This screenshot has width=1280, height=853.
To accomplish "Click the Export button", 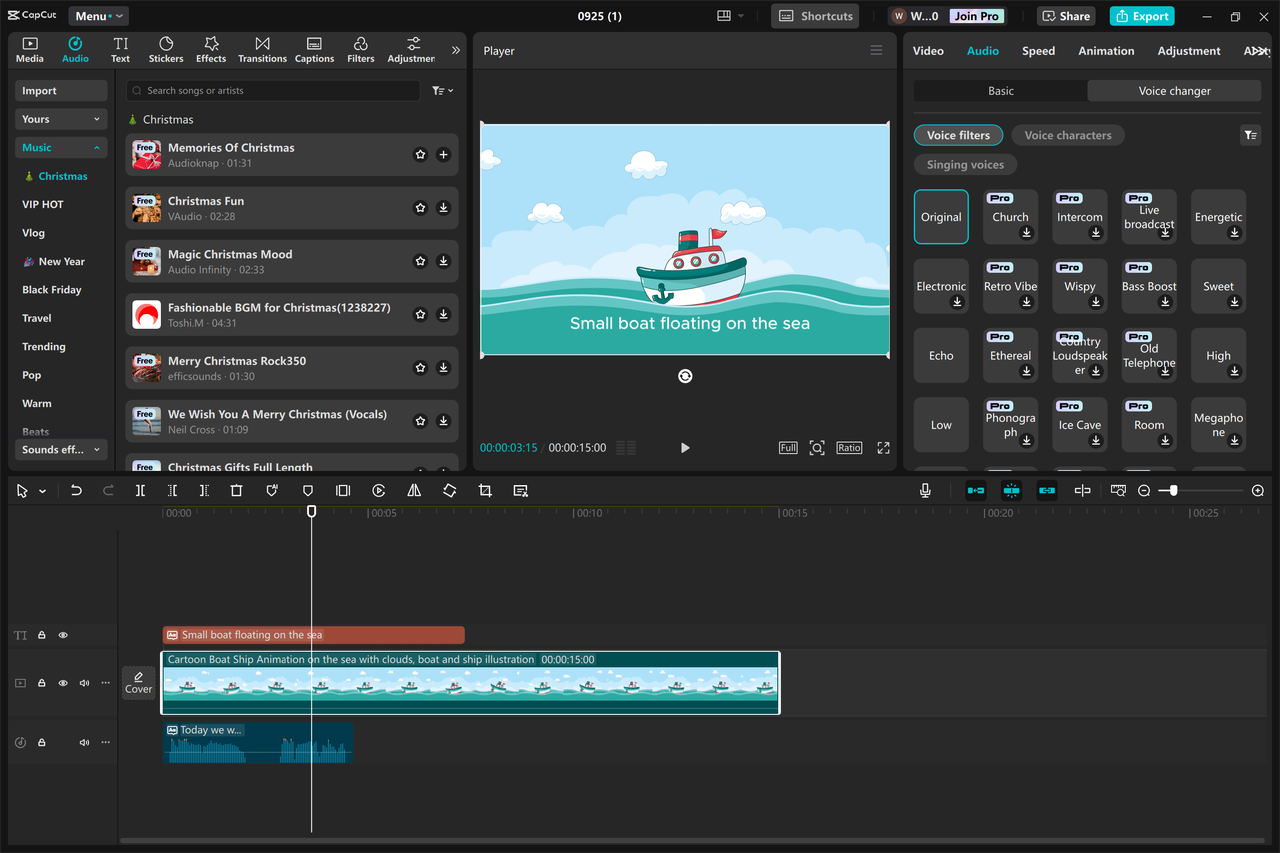I will [x=1141, y=16].
